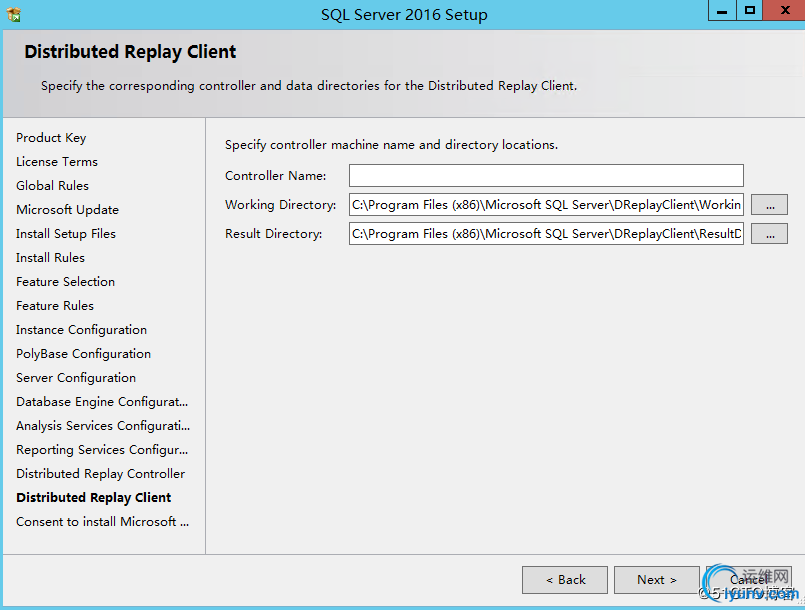Cancel the SQL Server setup
805x610 pixels.
tap(749, 580)
